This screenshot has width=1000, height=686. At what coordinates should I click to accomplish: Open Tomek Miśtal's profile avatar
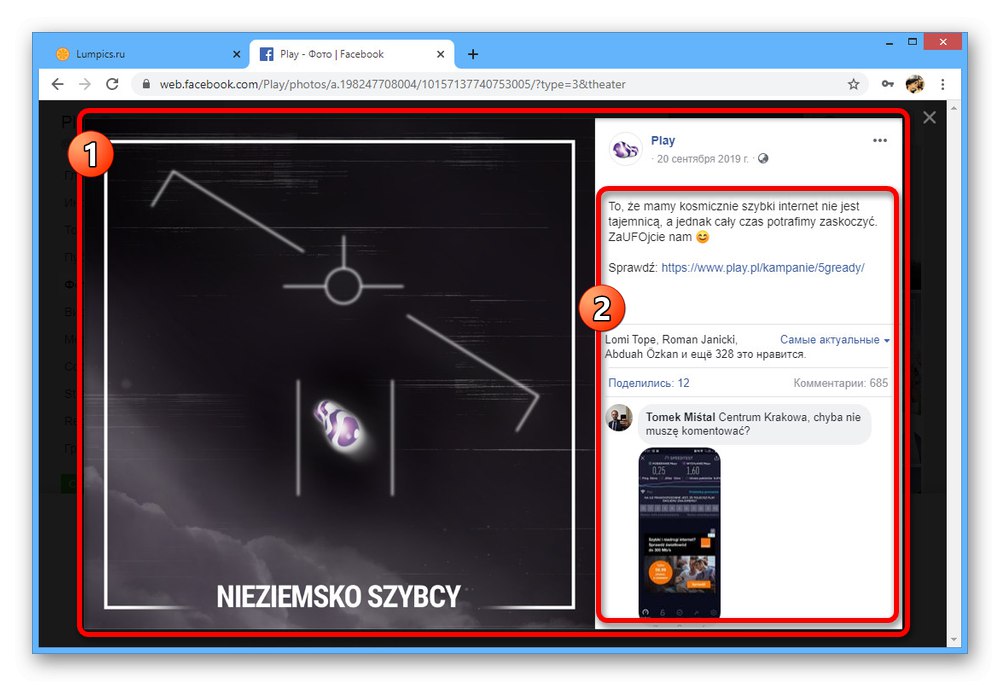[619, 418]
